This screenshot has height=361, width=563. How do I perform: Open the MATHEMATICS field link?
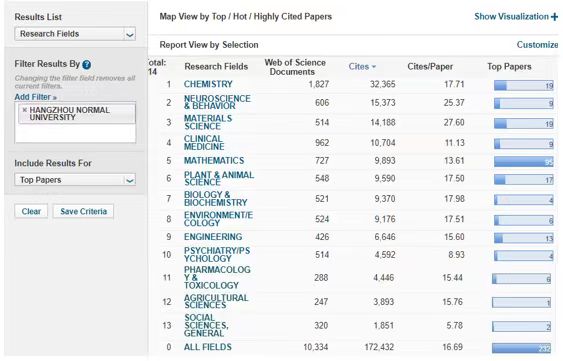pos(214,161)
